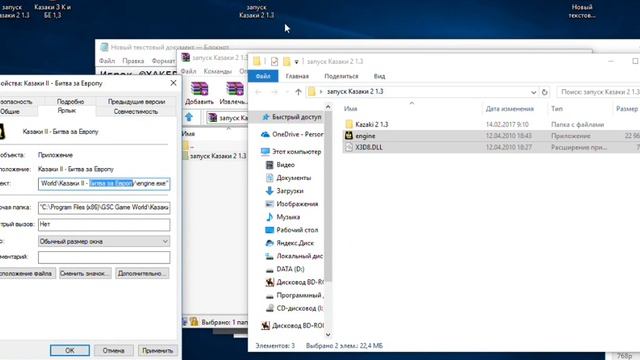Select the engine application file in Explorer
Image resolution: width=640 pixels, height=360 pixels.
click(365, 136)
